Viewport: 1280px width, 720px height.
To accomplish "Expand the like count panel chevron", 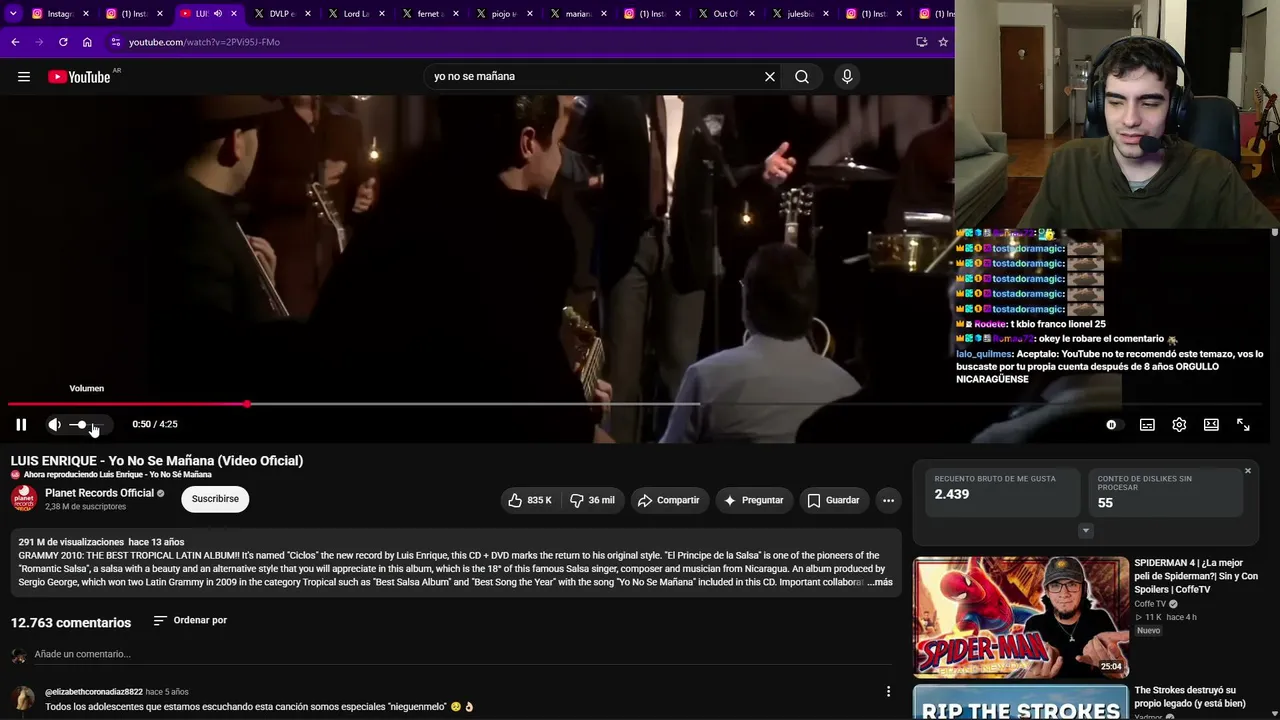I will [x=1086, y=530].
